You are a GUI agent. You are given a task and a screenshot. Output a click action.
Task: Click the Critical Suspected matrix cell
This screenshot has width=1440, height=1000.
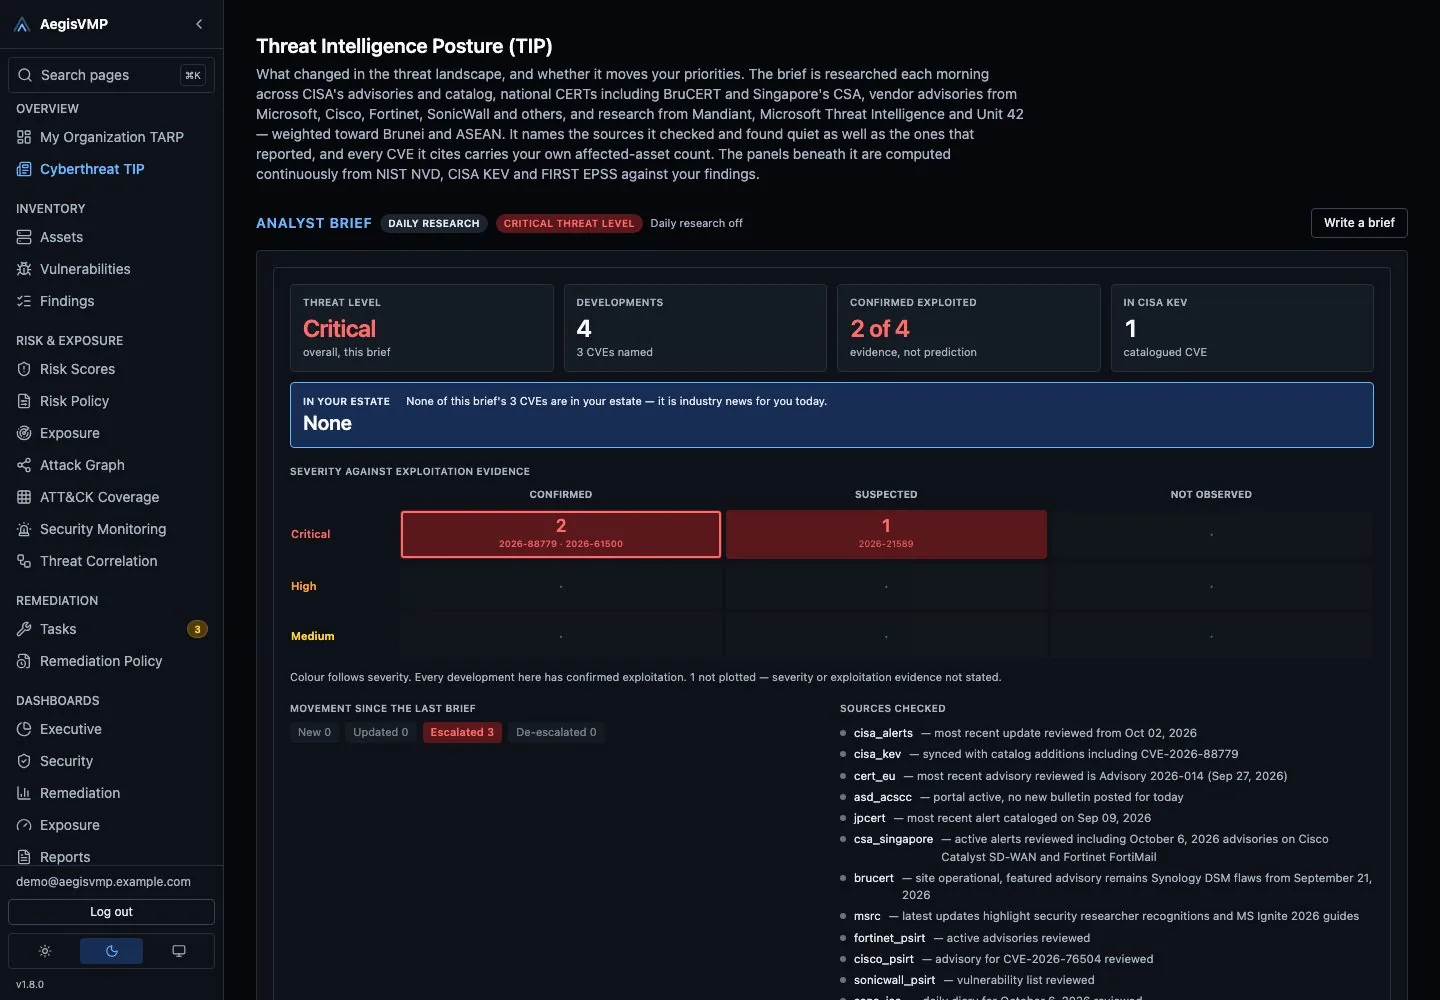[x=886, y=534]
